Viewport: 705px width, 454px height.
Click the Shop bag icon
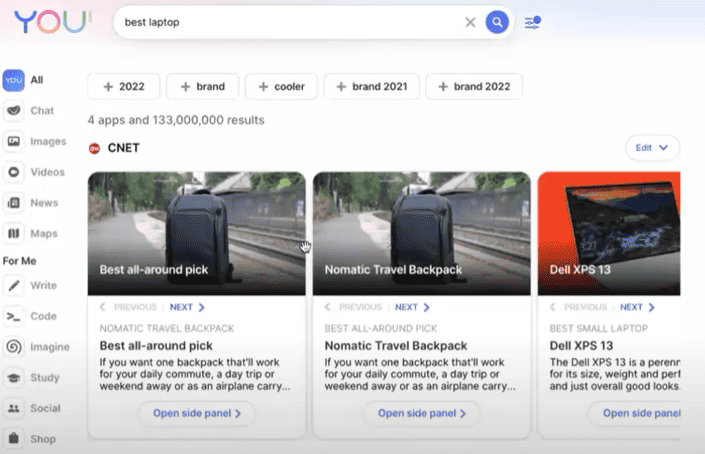coord(14,438)
